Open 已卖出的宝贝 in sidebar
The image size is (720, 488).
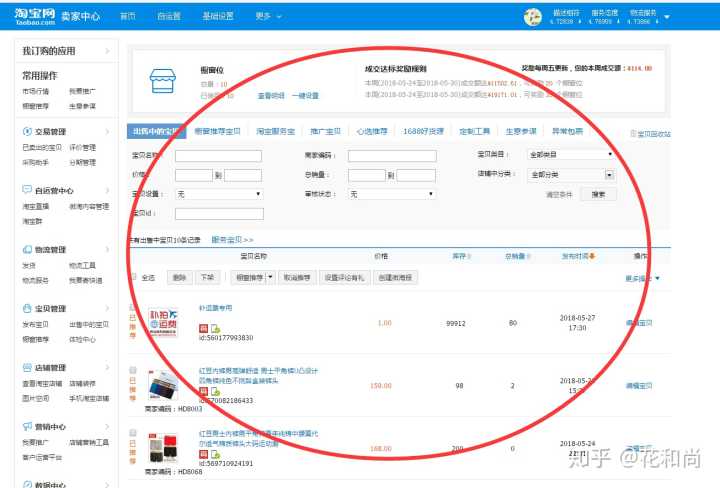(x=42, y=147)
